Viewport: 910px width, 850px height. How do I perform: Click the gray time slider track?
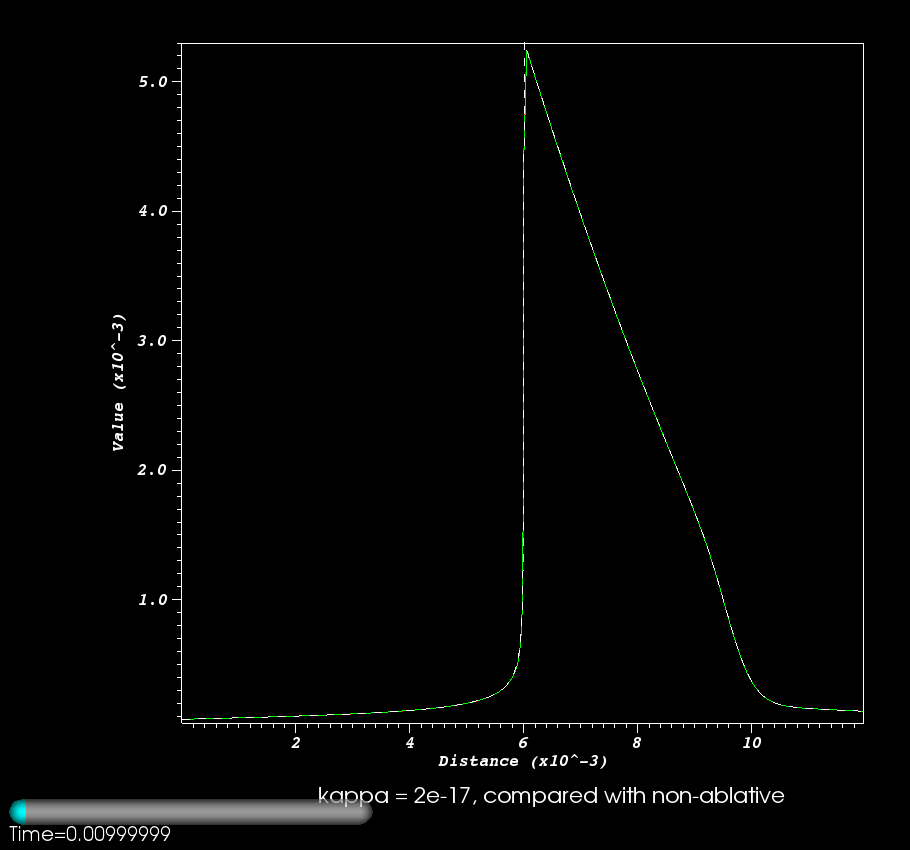pos(192,812)
